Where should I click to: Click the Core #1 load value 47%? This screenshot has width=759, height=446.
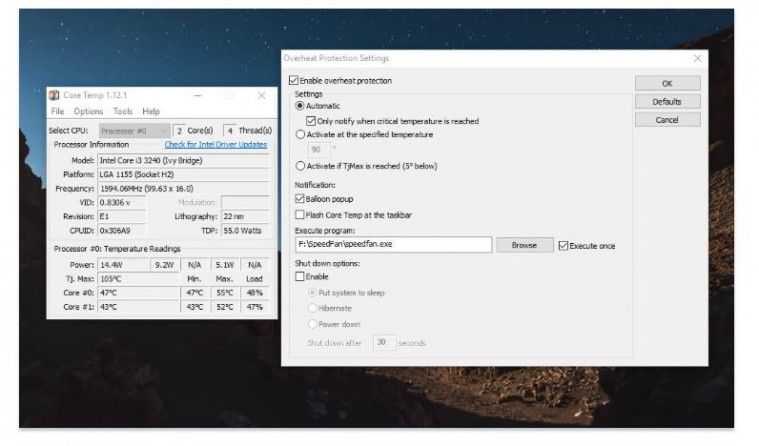point(255,307)
